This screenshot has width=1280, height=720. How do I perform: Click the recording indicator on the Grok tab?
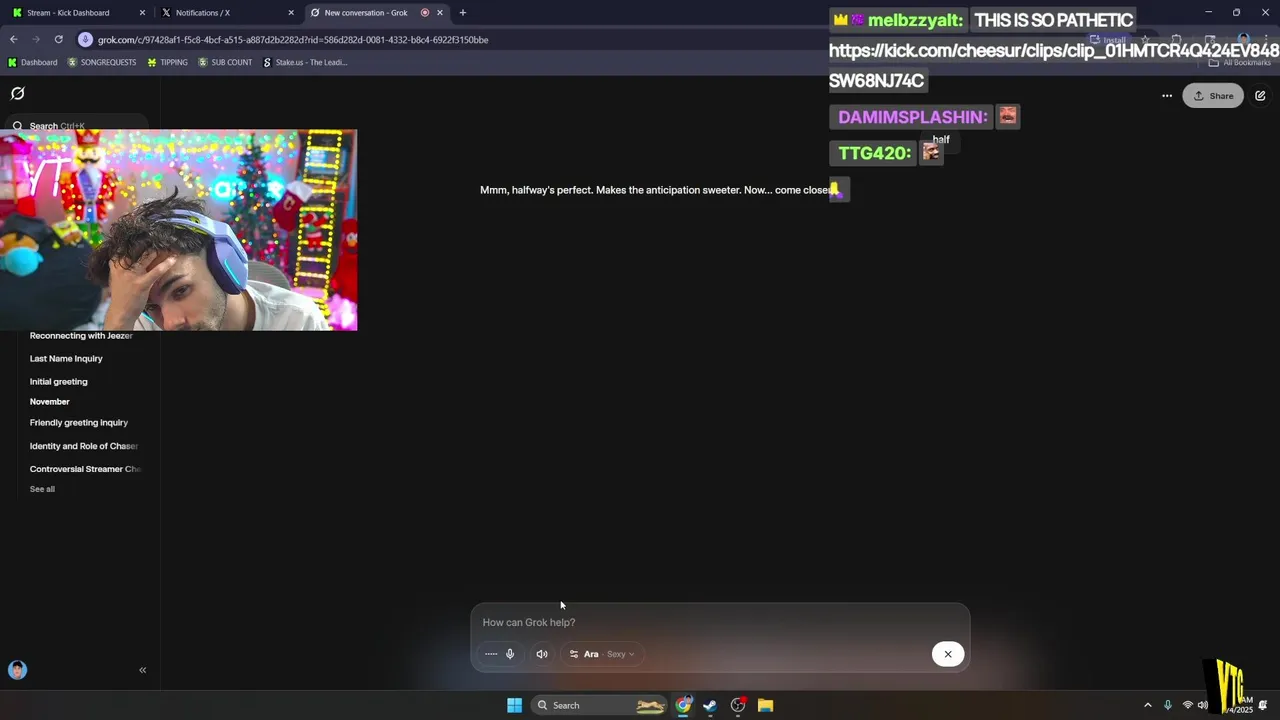pyautogui.click(x=425, y=13)
